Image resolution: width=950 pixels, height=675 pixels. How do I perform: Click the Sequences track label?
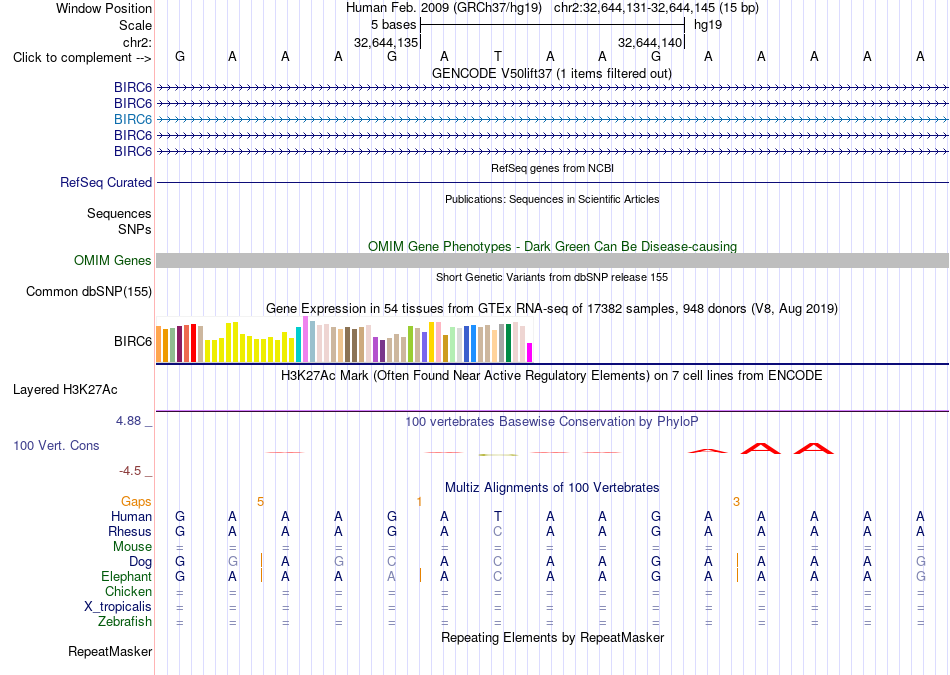coord(119,213)
